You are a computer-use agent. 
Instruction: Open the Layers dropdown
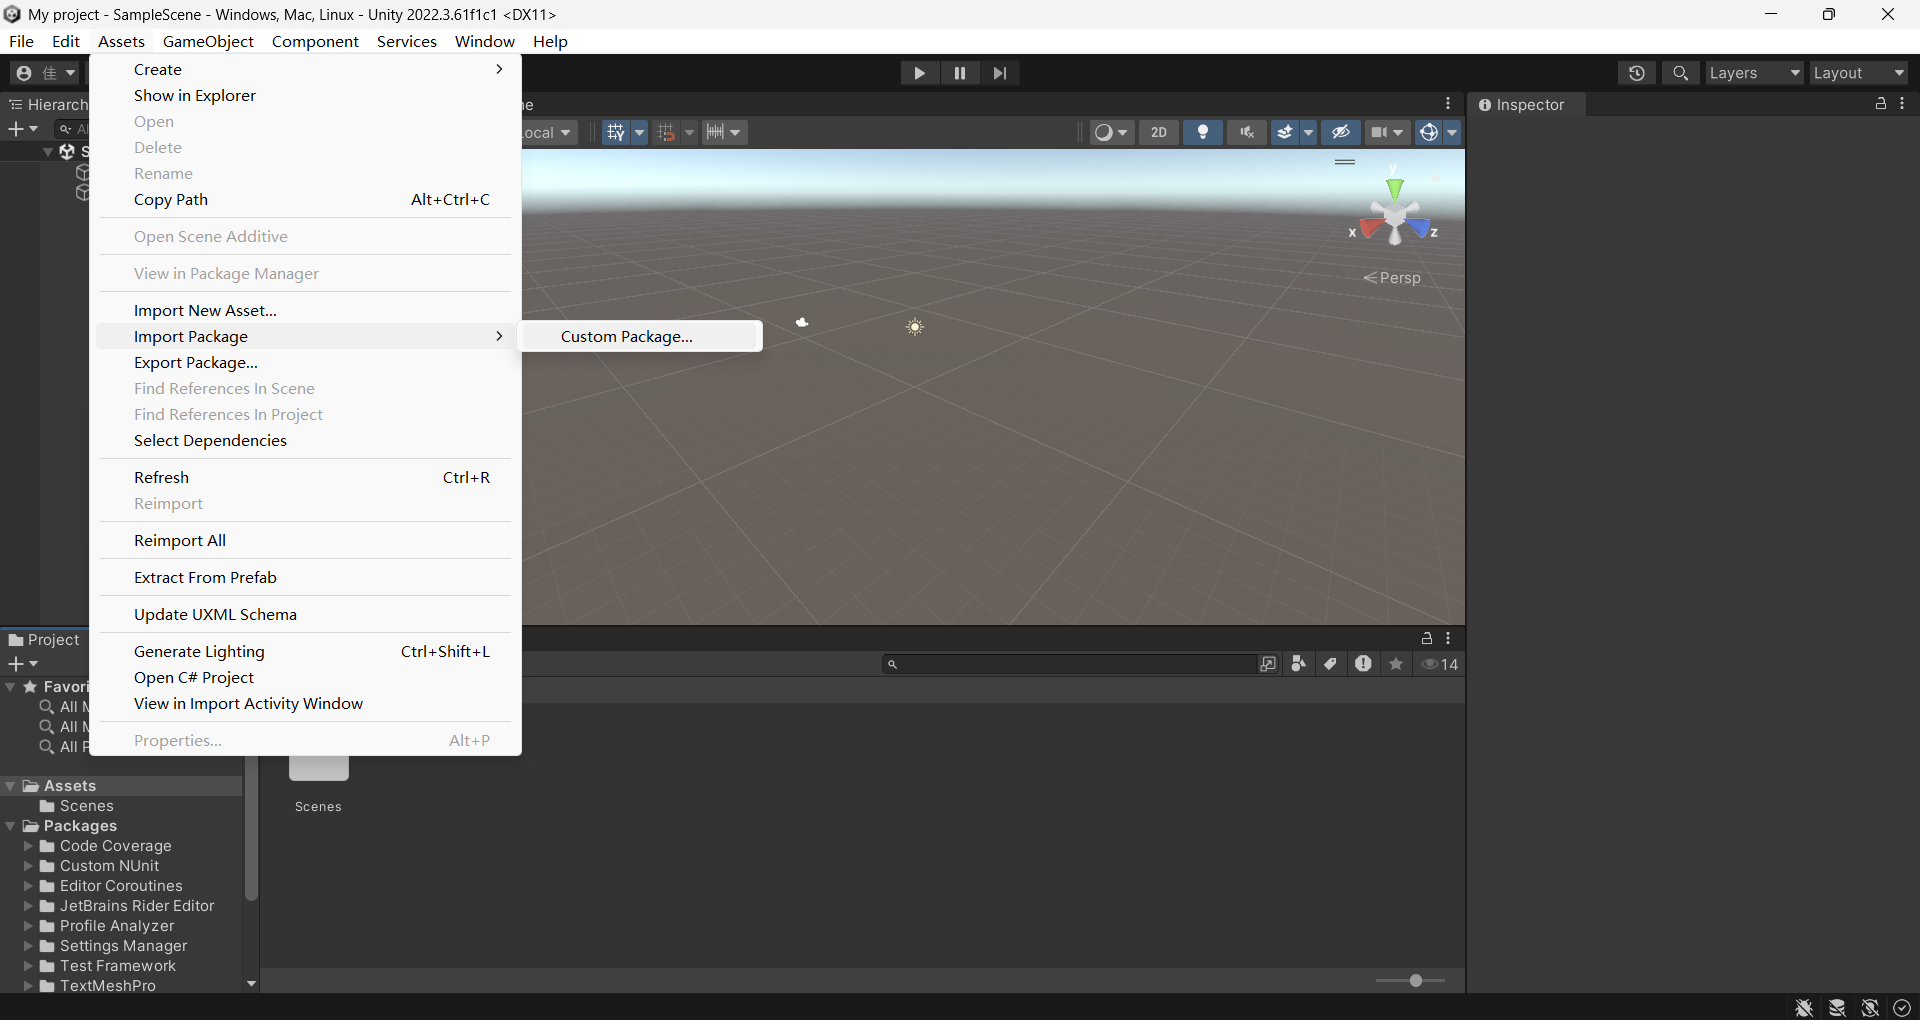coord(1754,73)
